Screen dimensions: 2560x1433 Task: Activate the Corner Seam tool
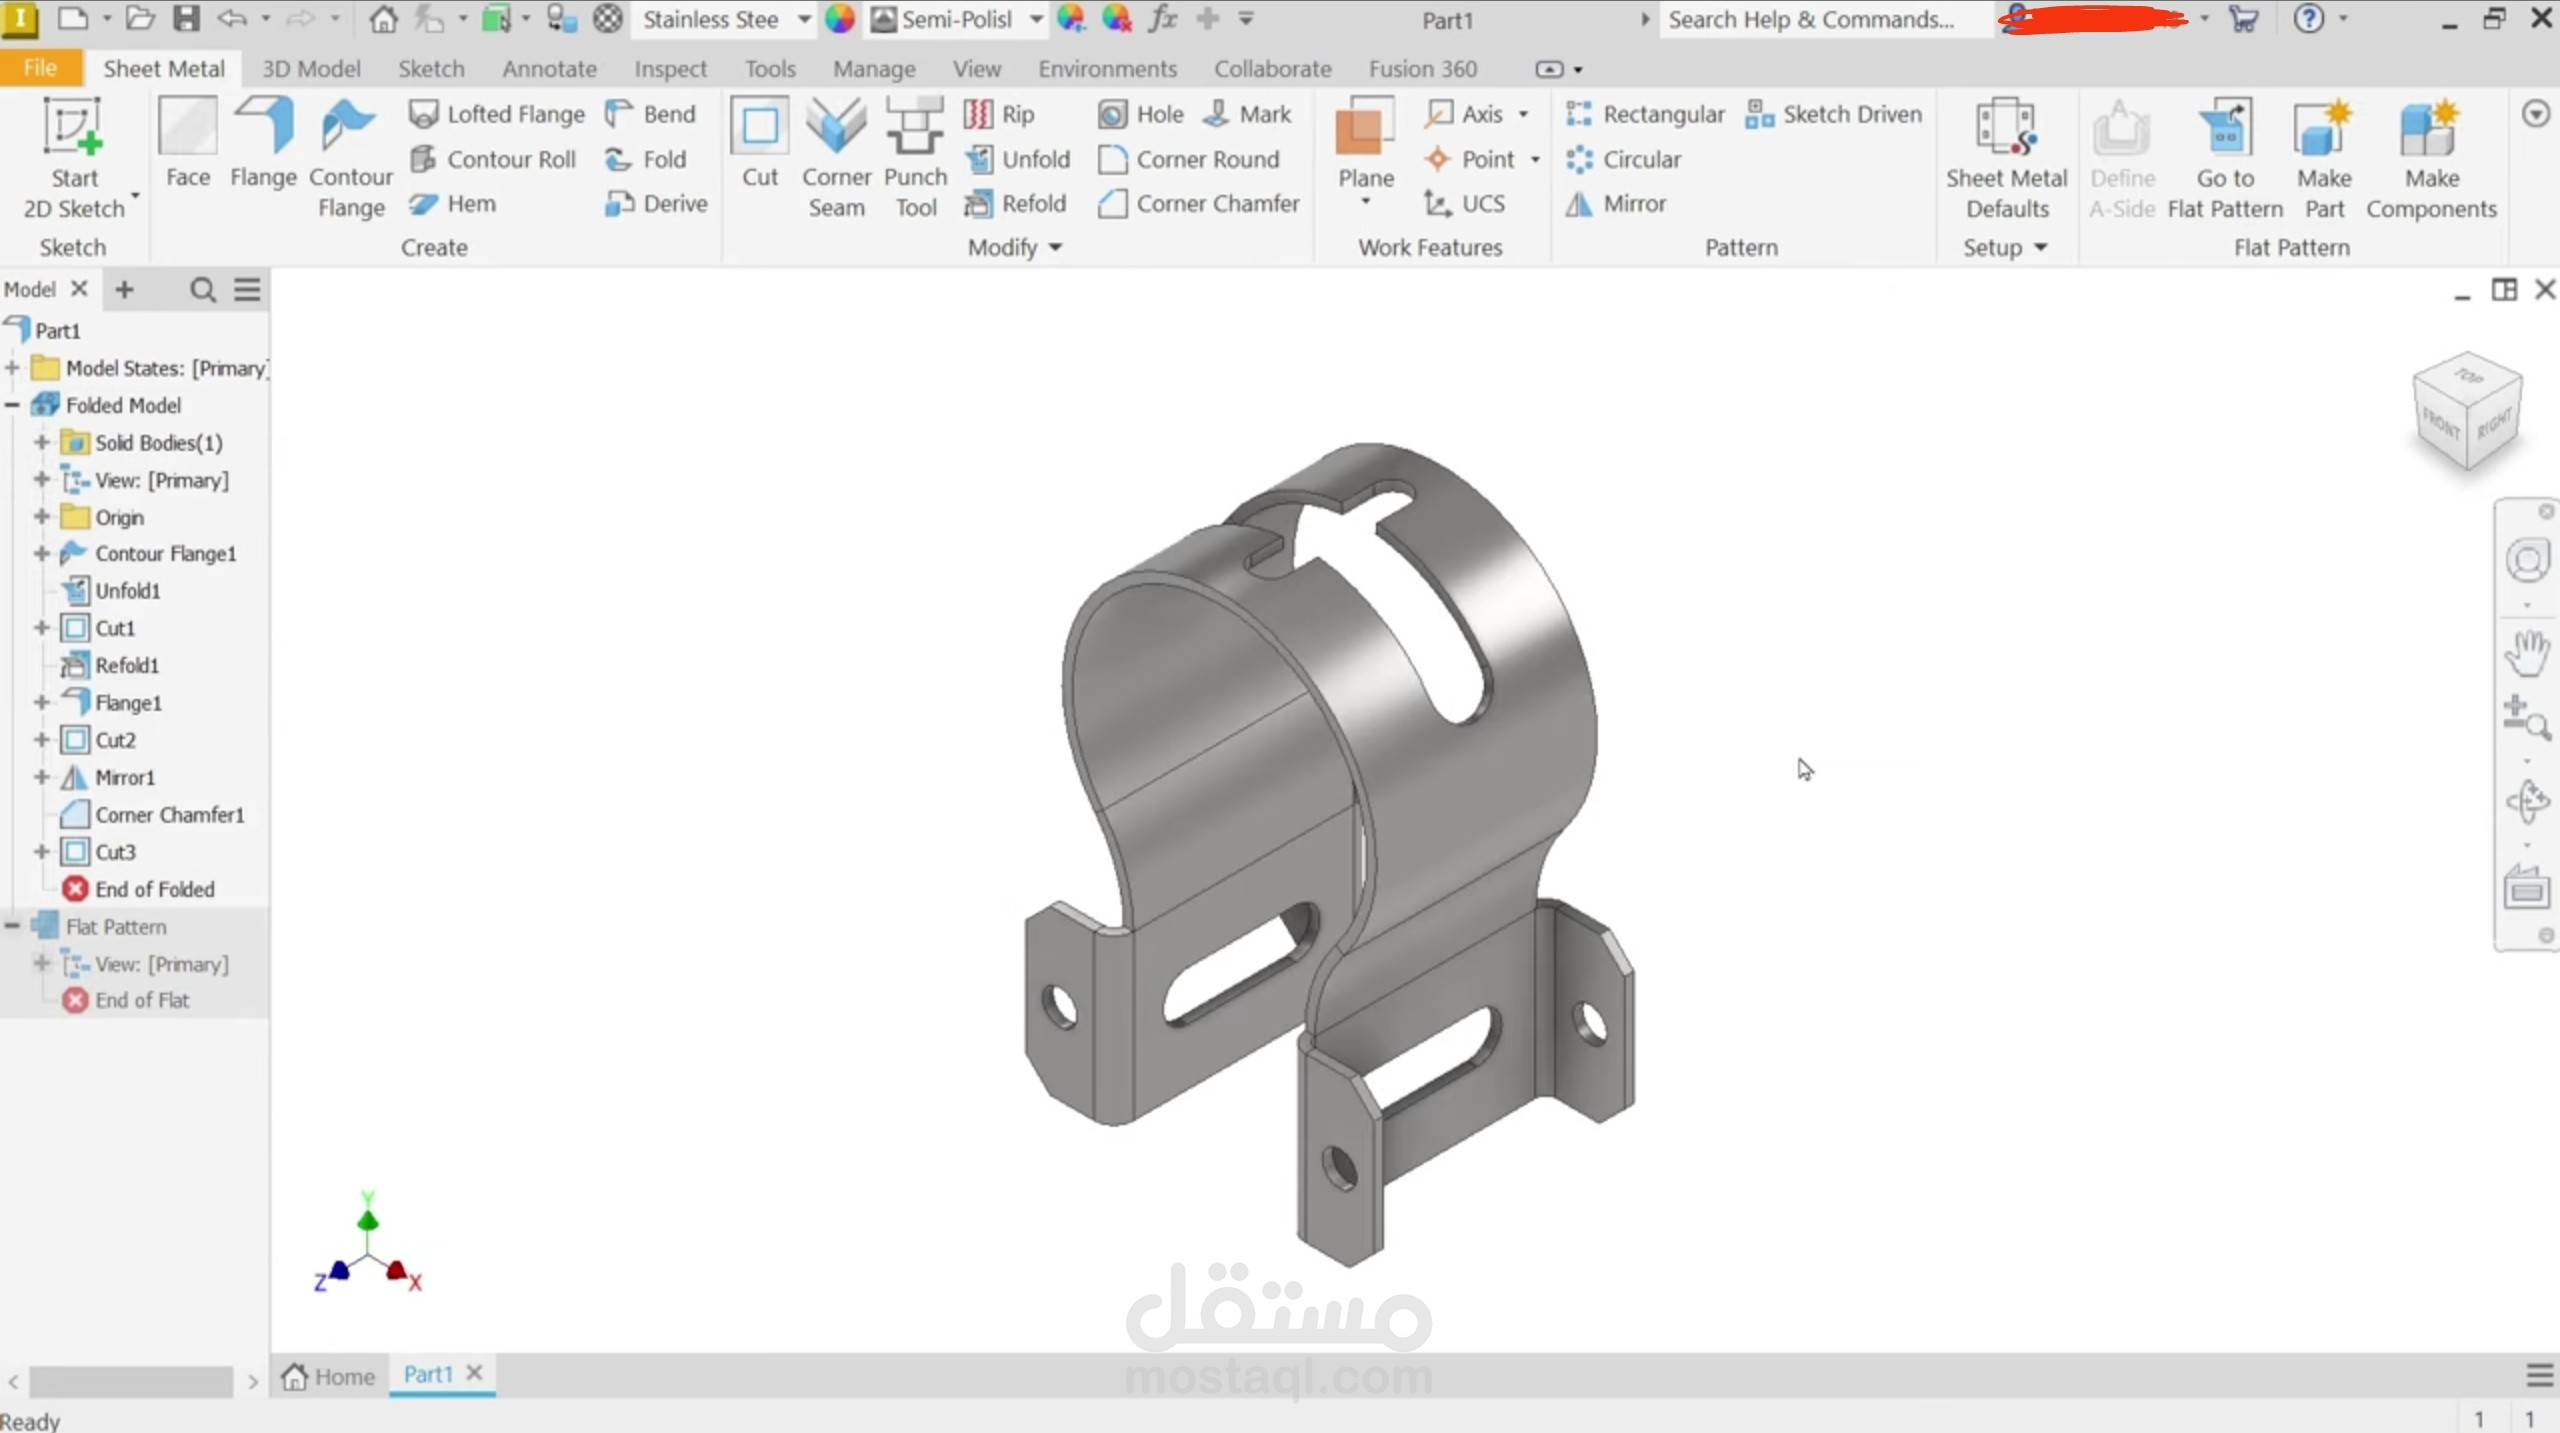click(837, 158)
